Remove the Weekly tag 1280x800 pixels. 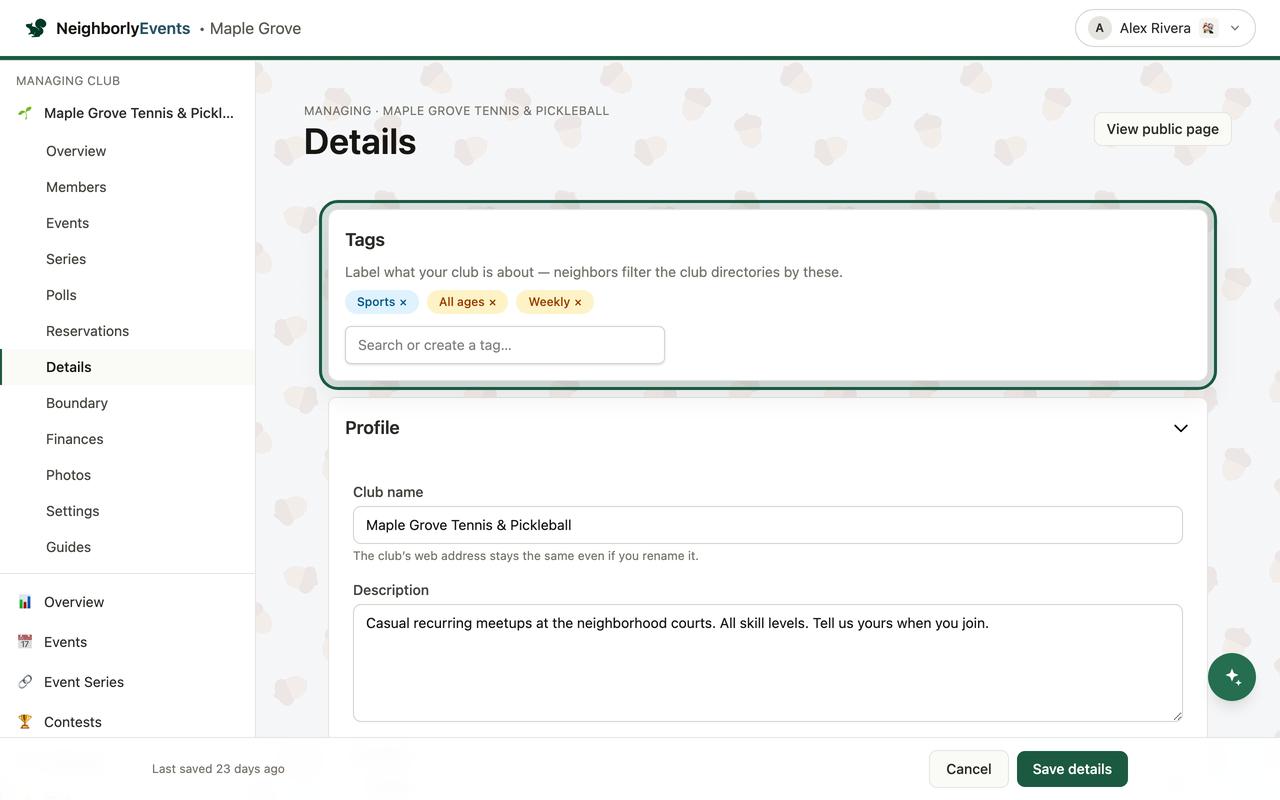click(x=578, y=302)
